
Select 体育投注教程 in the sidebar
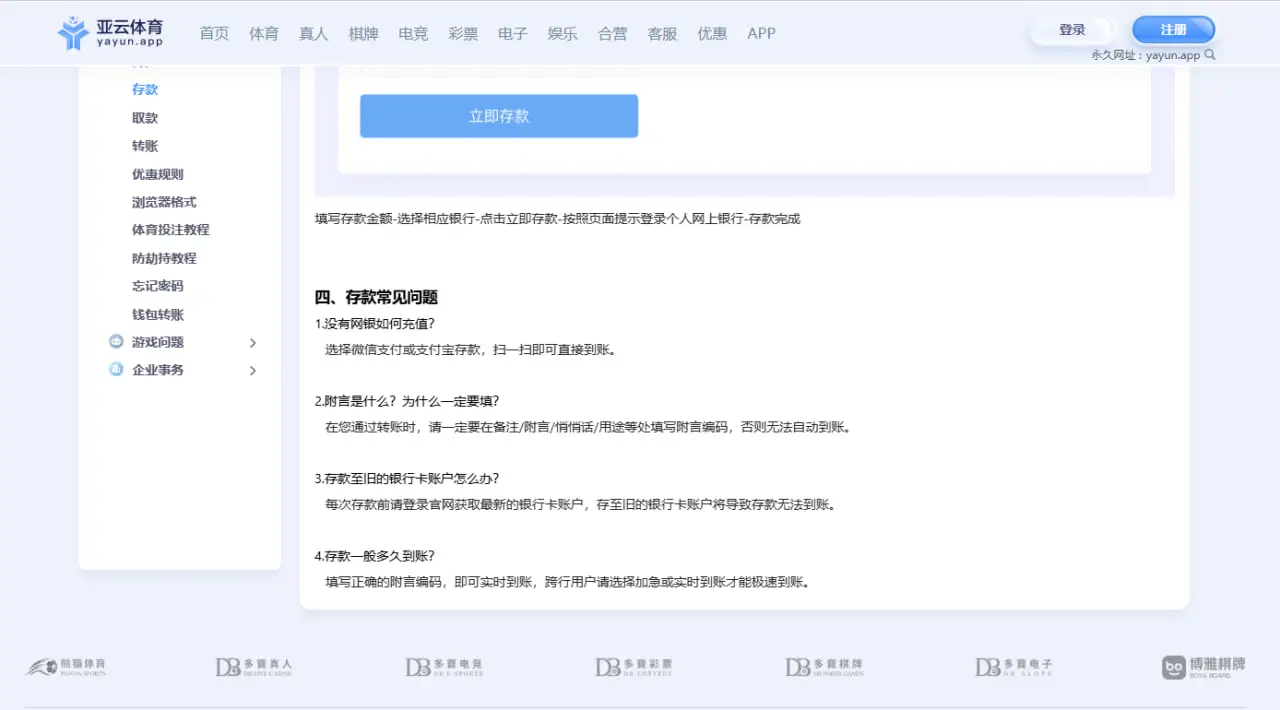pyautogui.click(x=171, y=230)
